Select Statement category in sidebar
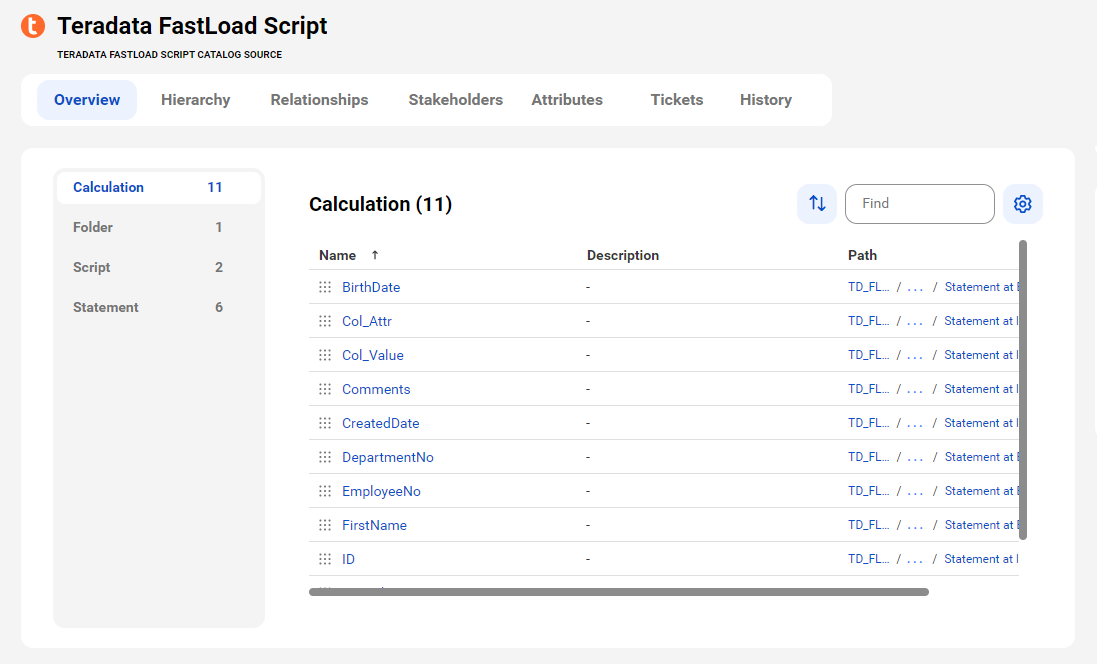 pyautogui.click(x=159, y=307)
